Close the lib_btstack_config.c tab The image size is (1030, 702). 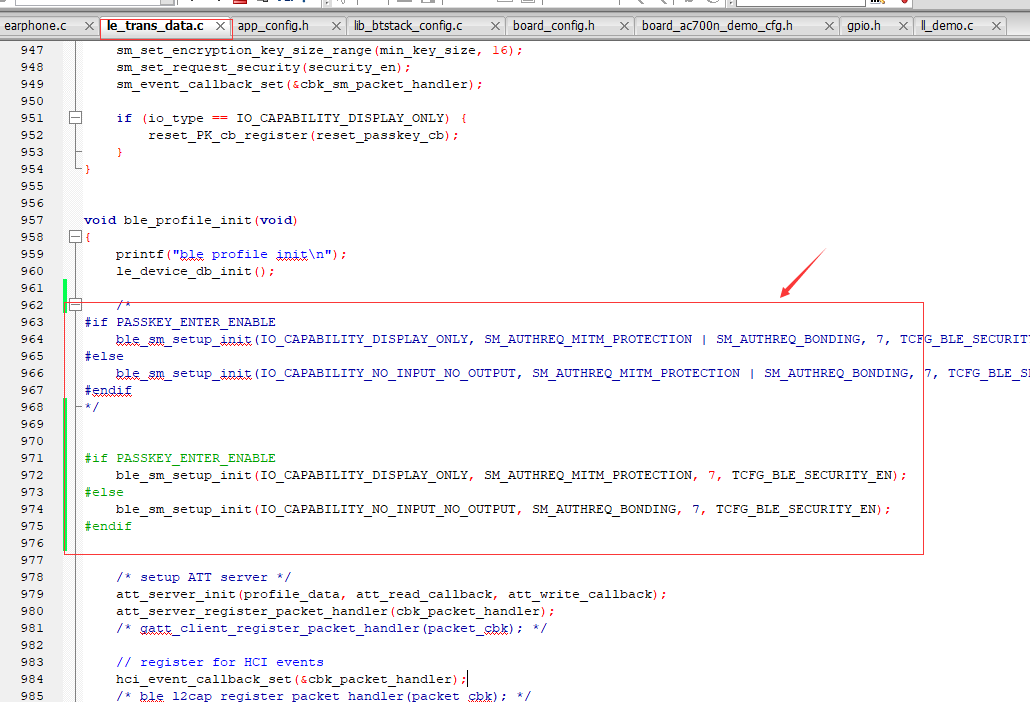(495, 26)
